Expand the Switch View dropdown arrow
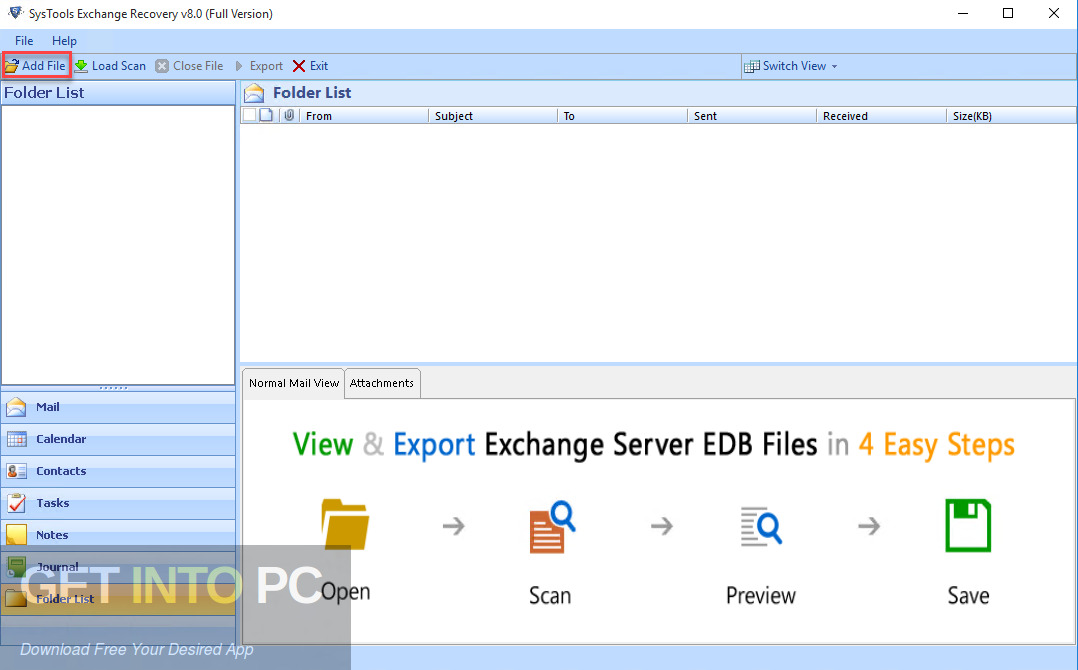Viewport: 1078px width, 670px height. click(835, 67)
